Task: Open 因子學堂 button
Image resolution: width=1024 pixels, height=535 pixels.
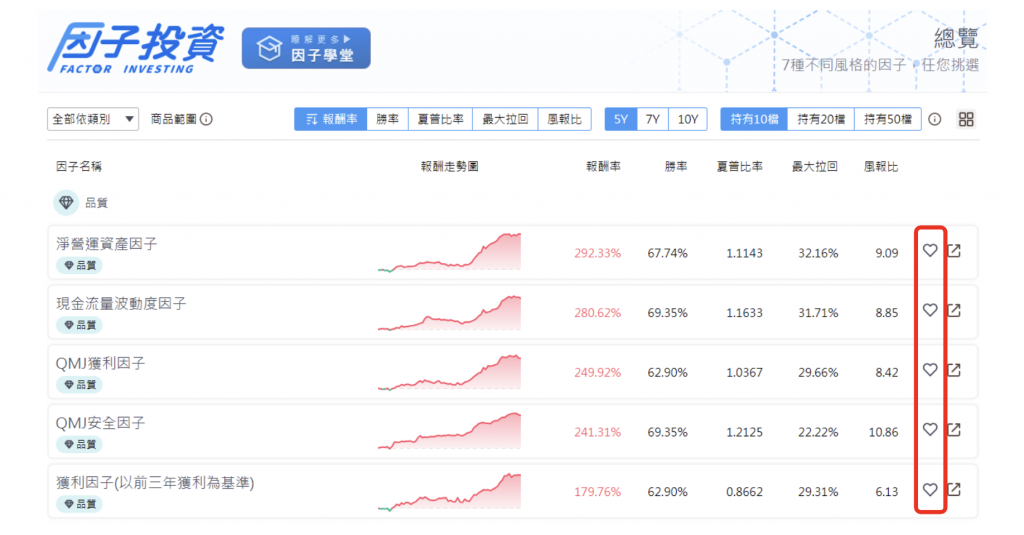Action: (x=306, y=48)
